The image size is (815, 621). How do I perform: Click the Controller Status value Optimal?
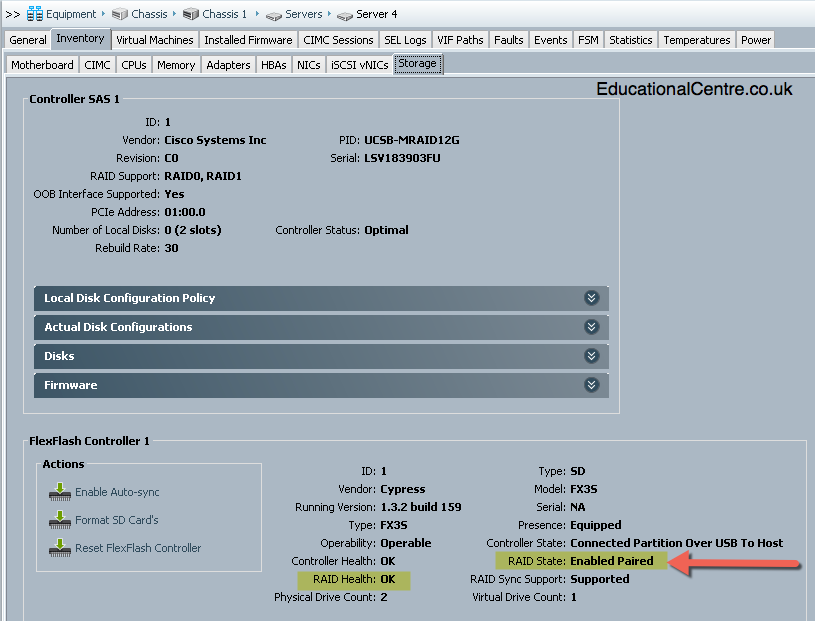[x=386, y=230]
